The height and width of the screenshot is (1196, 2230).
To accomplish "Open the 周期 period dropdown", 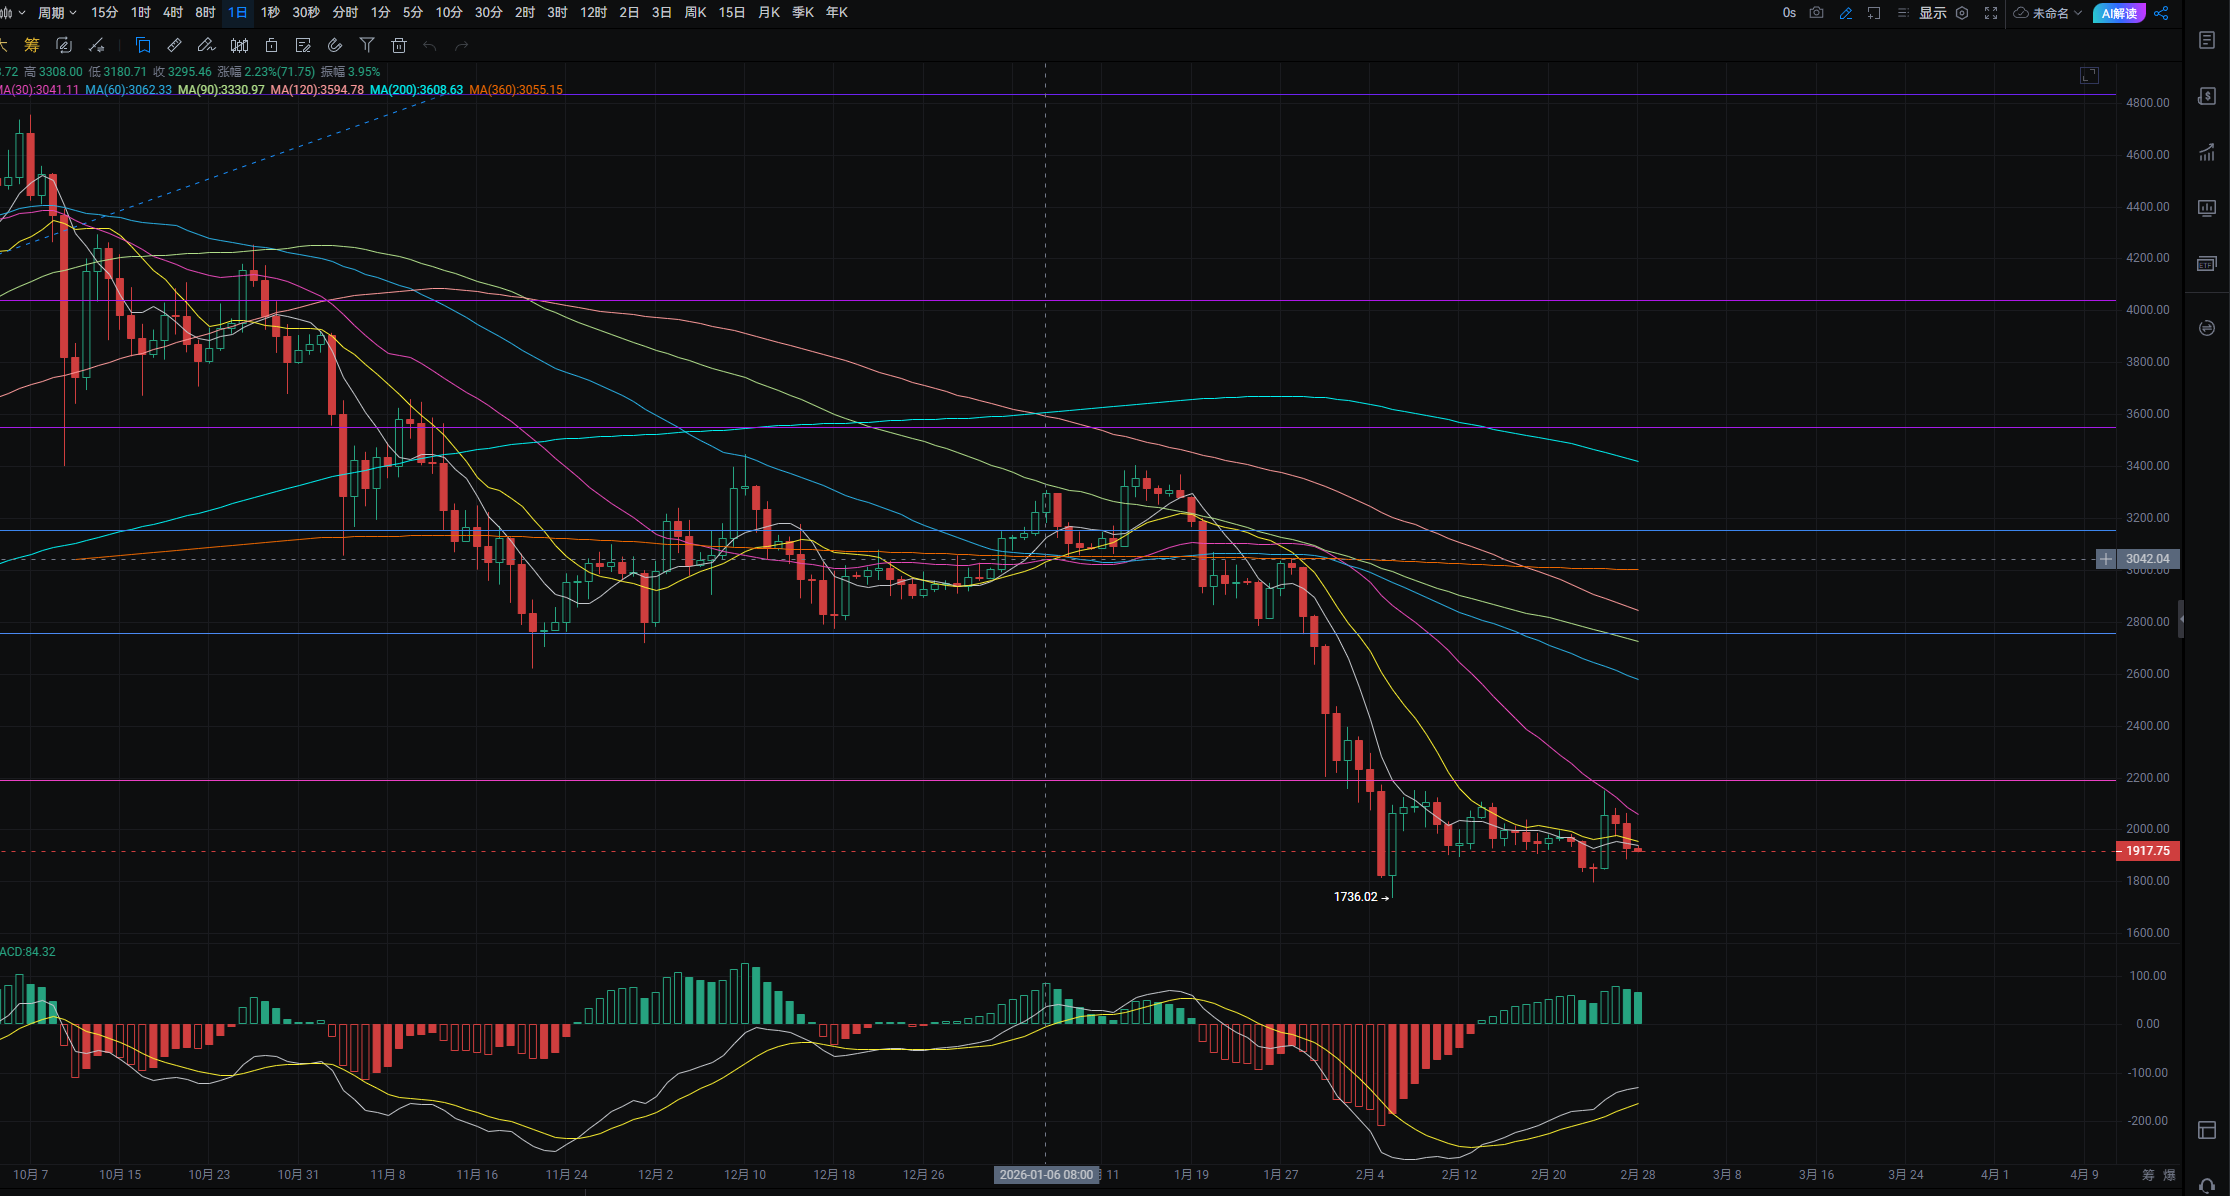I will point(56,13).
